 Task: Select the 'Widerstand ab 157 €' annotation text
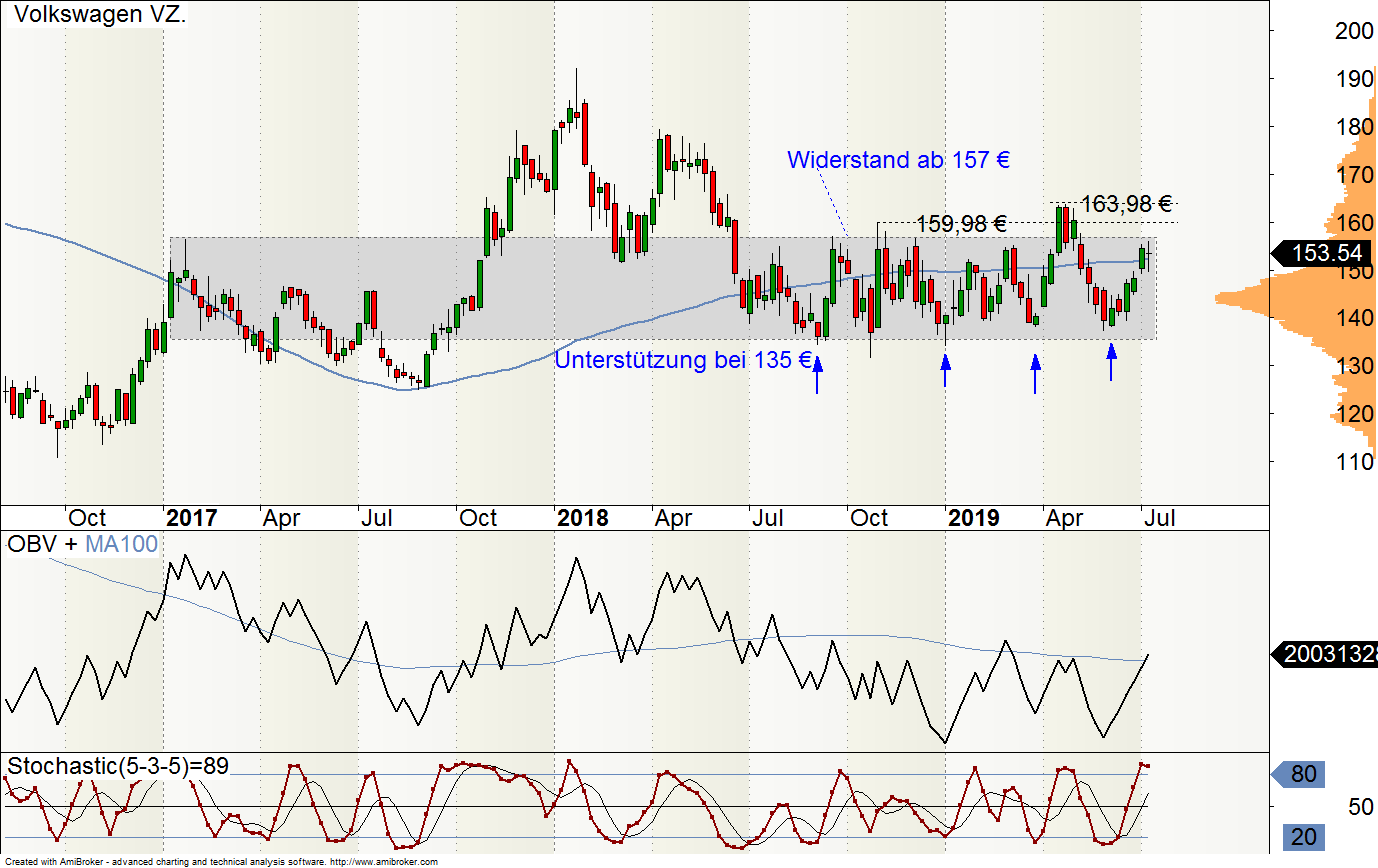pyautogui.click(x=900, y=160)
